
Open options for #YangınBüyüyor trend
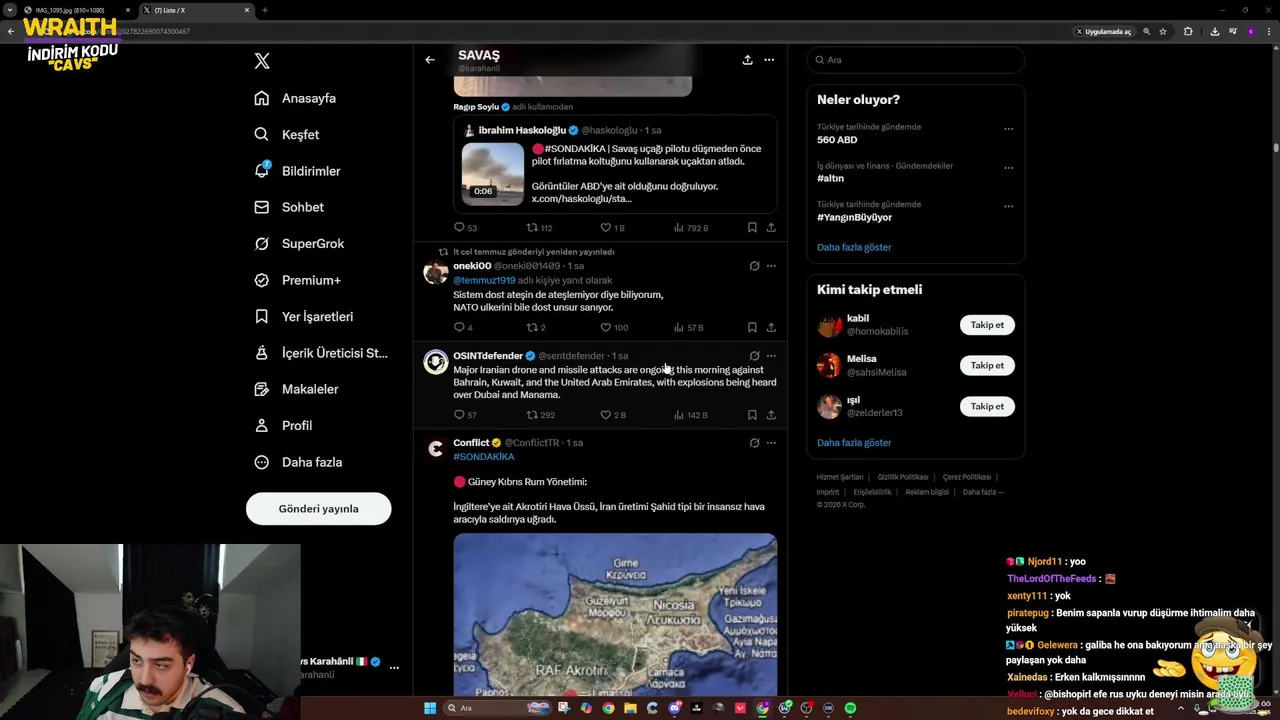point(1008,206)
